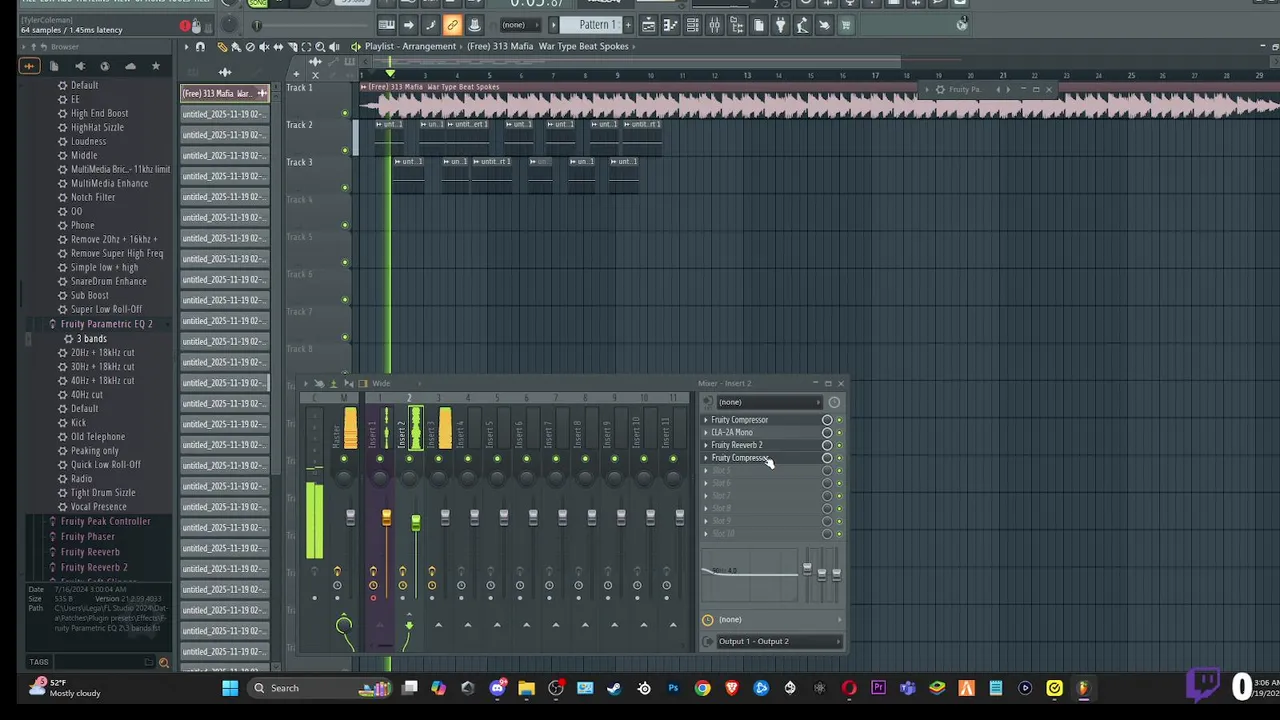Toggle the Insert 1 mute LED

[x=379, y=459]
